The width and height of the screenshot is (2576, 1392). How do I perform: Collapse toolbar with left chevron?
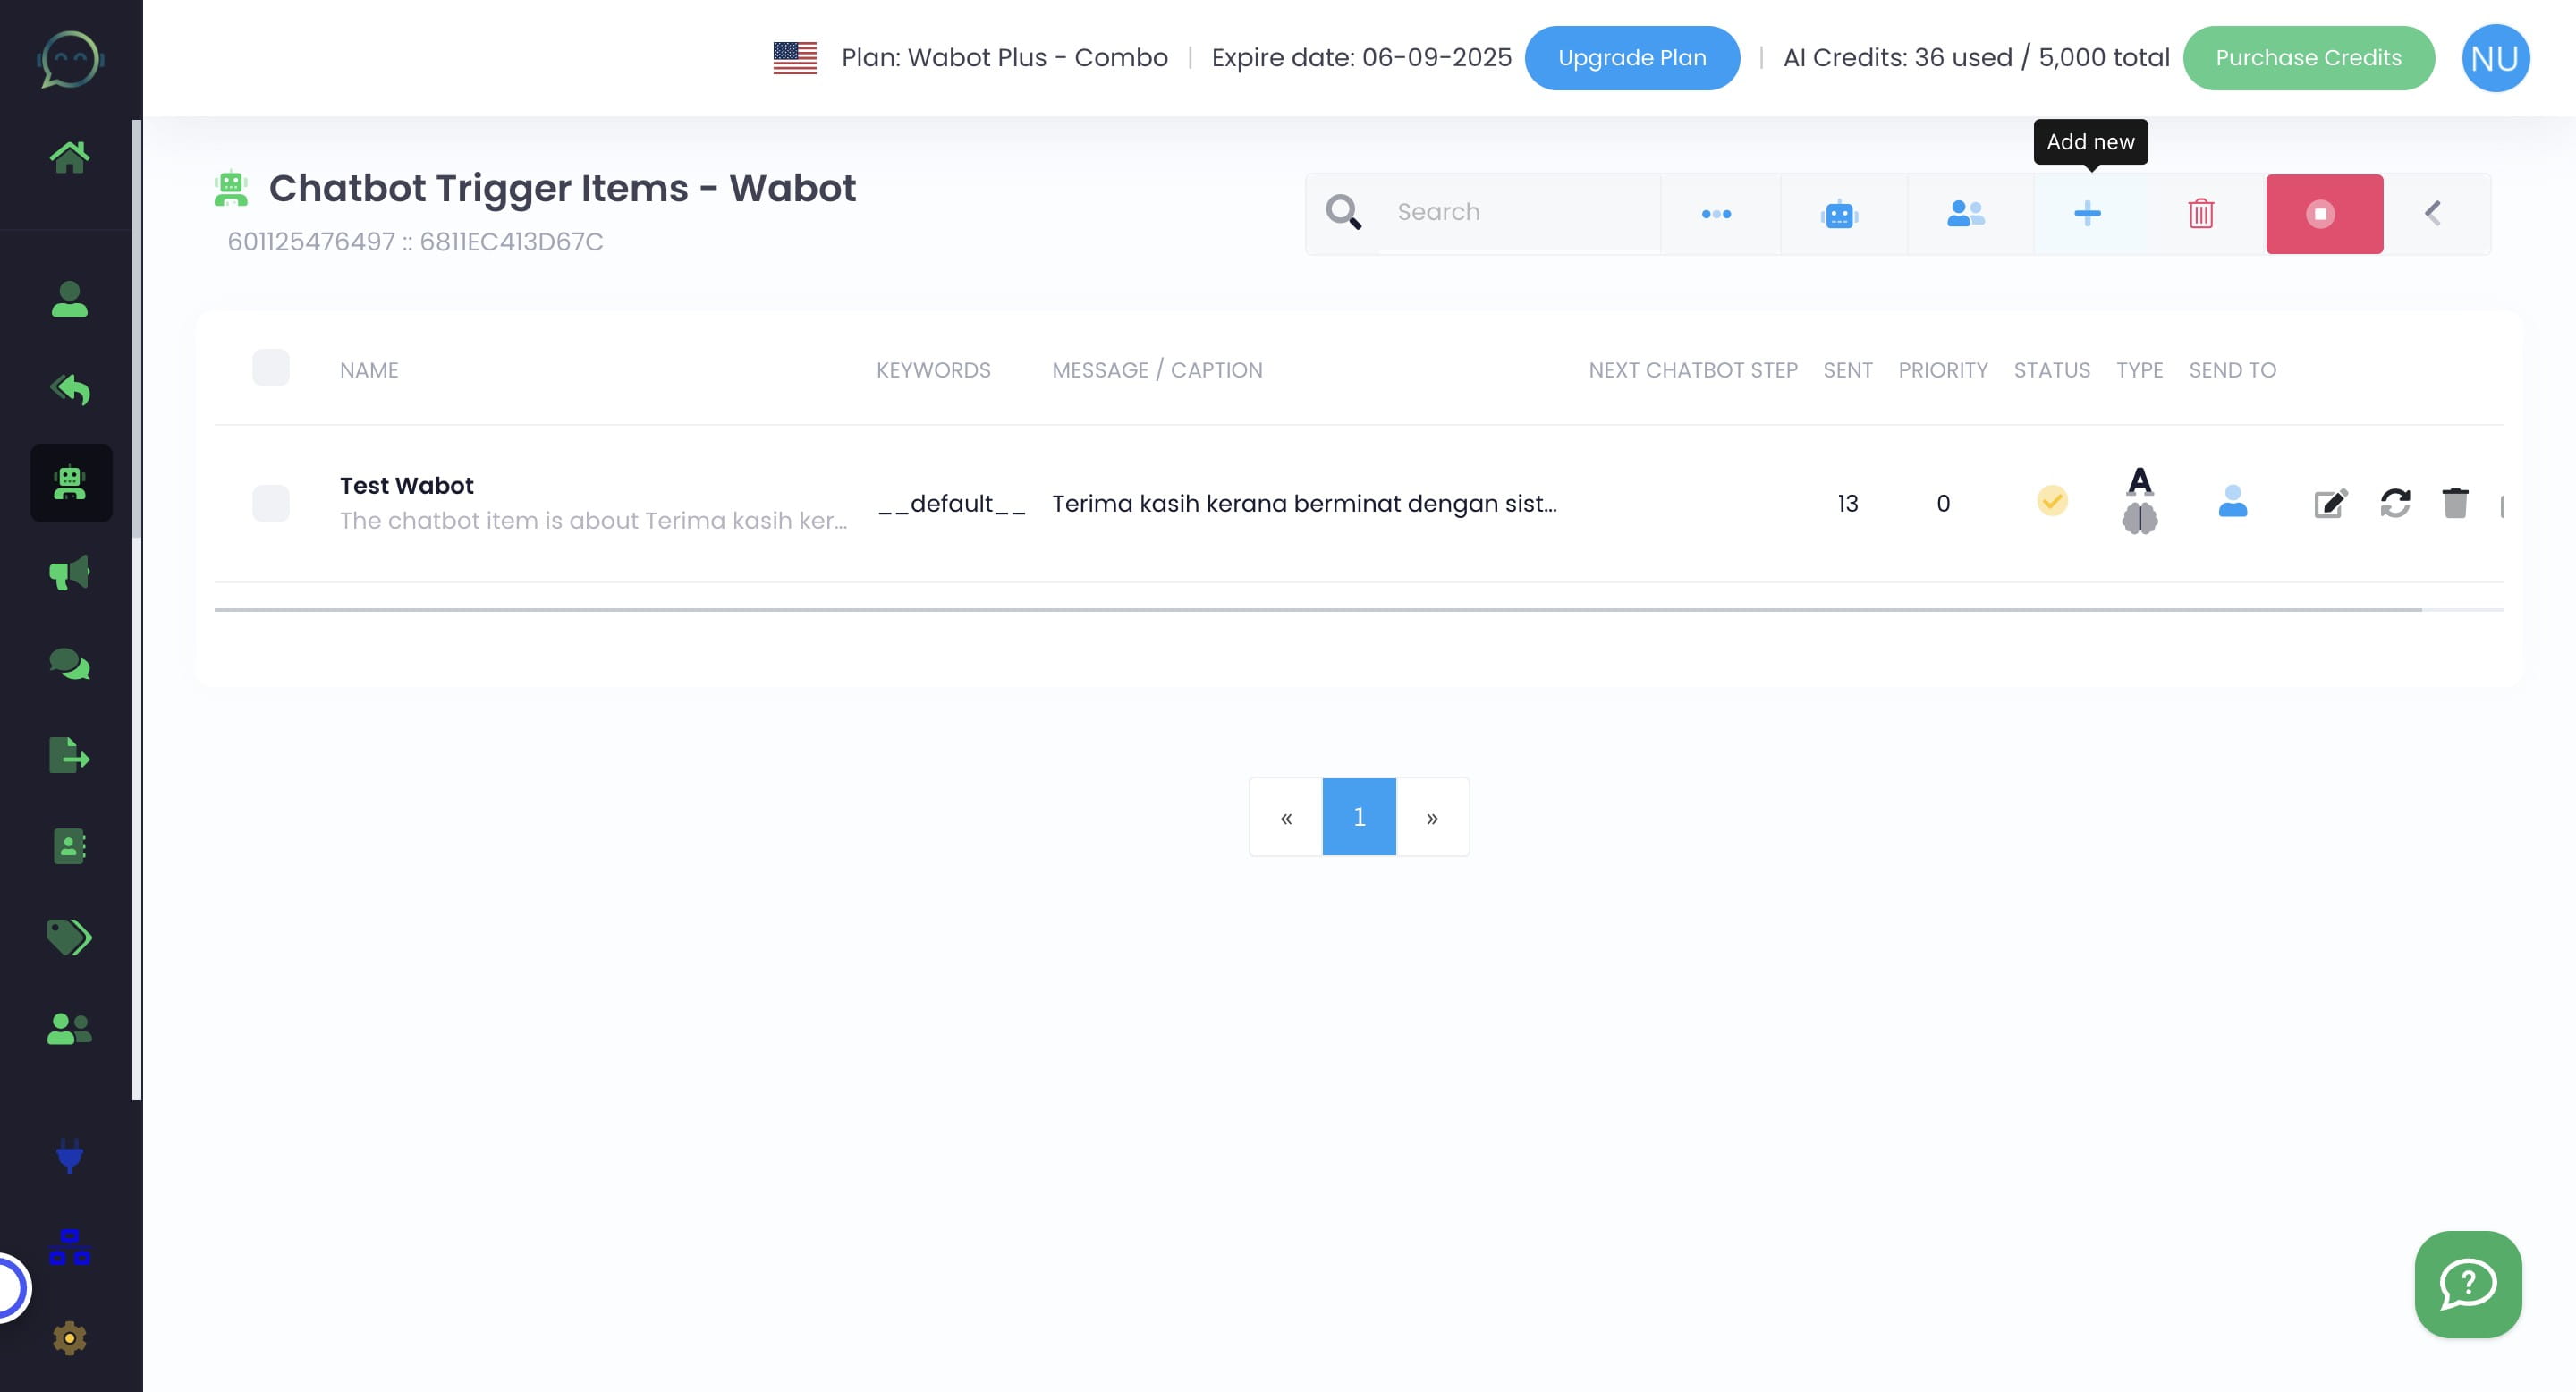coord(2433,213)
